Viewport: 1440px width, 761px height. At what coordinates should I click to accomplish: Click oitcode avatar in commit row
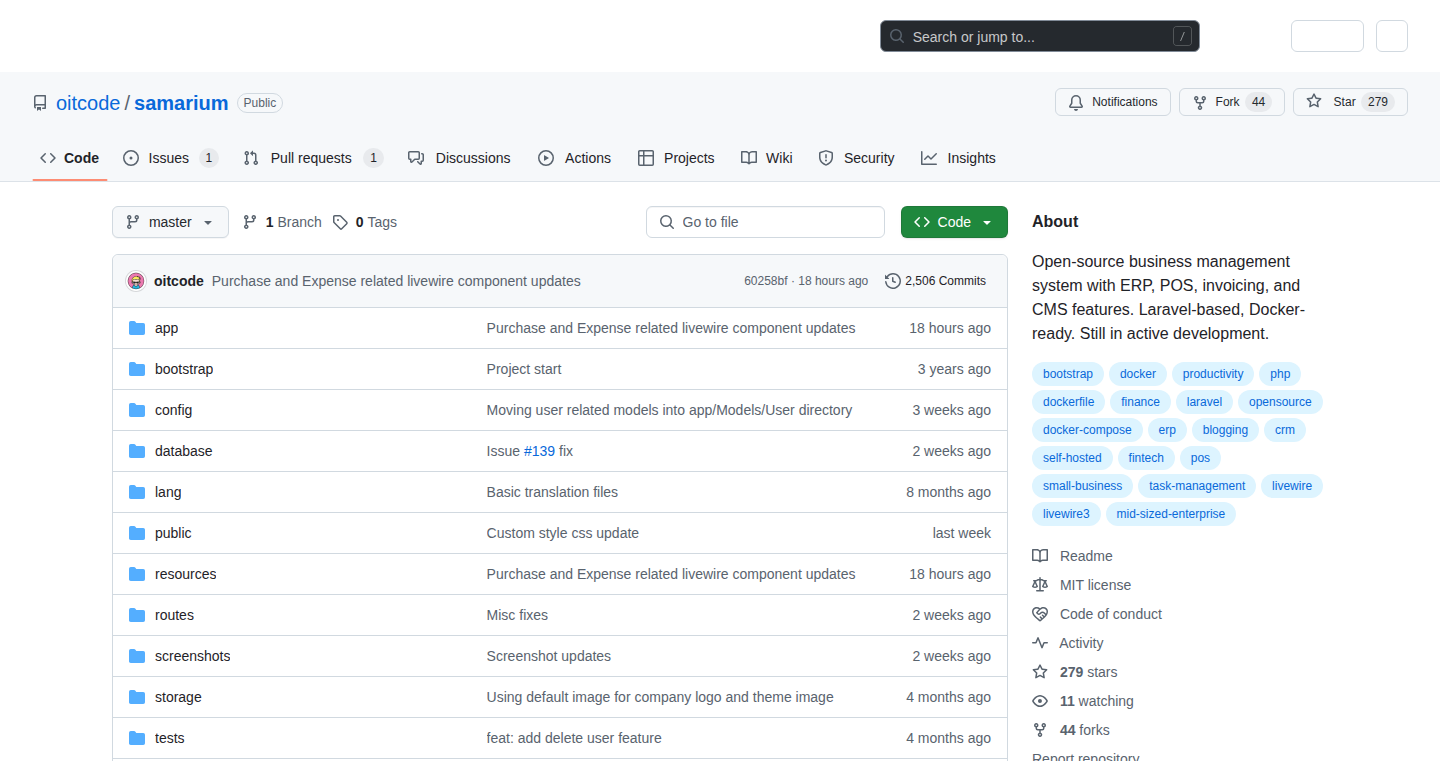click(136, 281)
